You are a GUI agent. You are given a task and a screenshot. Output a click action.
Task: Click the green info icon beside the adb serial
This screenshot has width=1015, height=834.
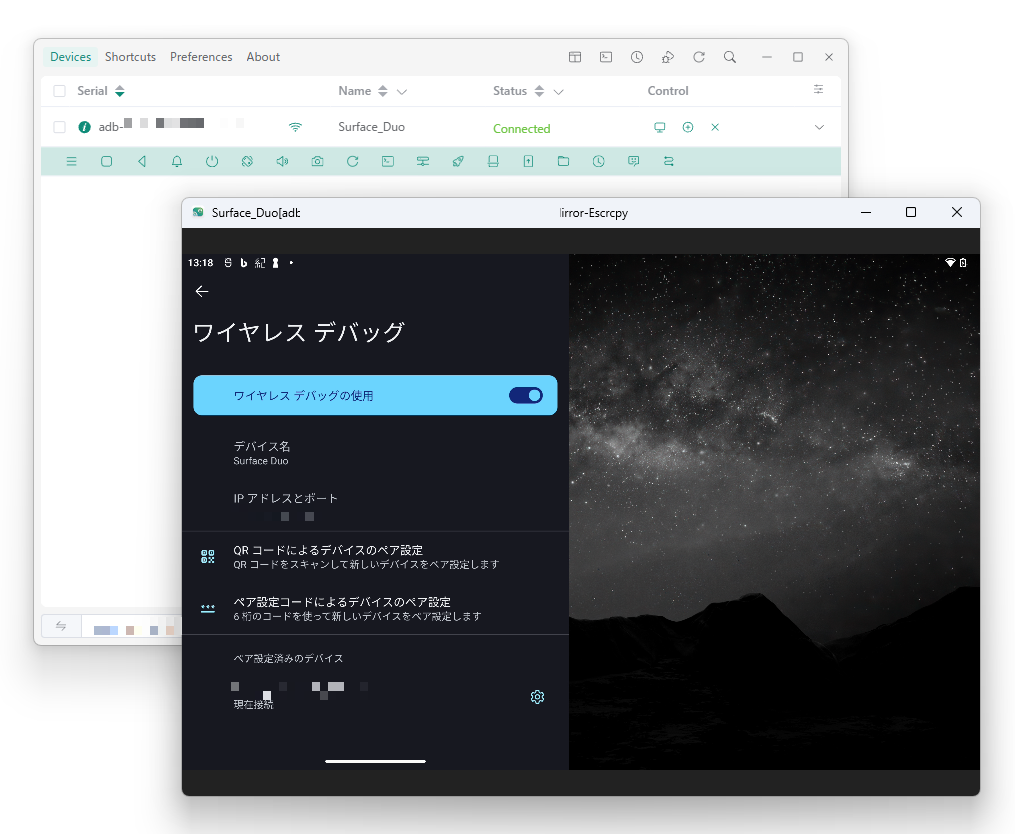(84, 127)
